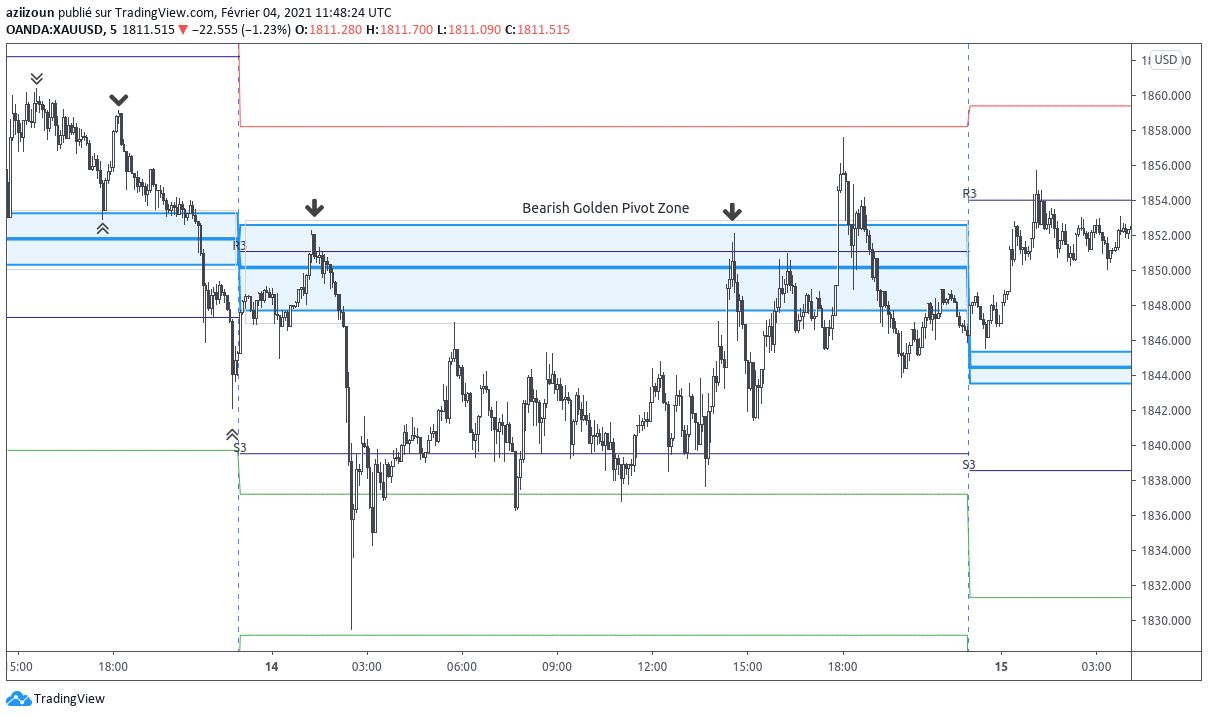Image resolution: width=1208 pixels, height=717 pixels.
Task: Click the TradingView wordmark text
Action: point(69,699)
